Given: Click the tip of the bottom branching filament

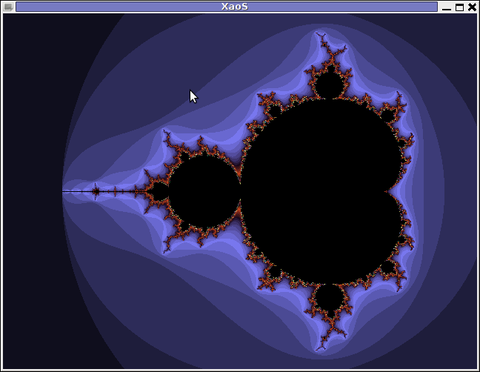Looking at the screenshot, I should point(321,348).
